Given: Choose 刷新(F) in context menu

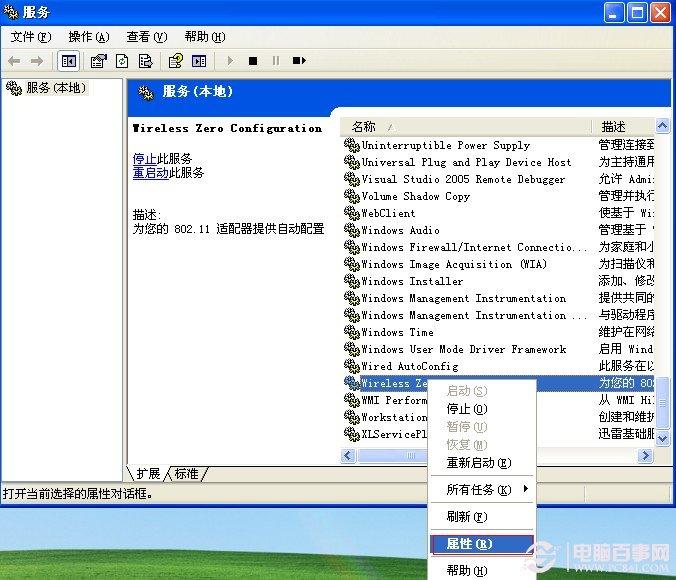Looking at the screenshot, I should pos(482,516).
